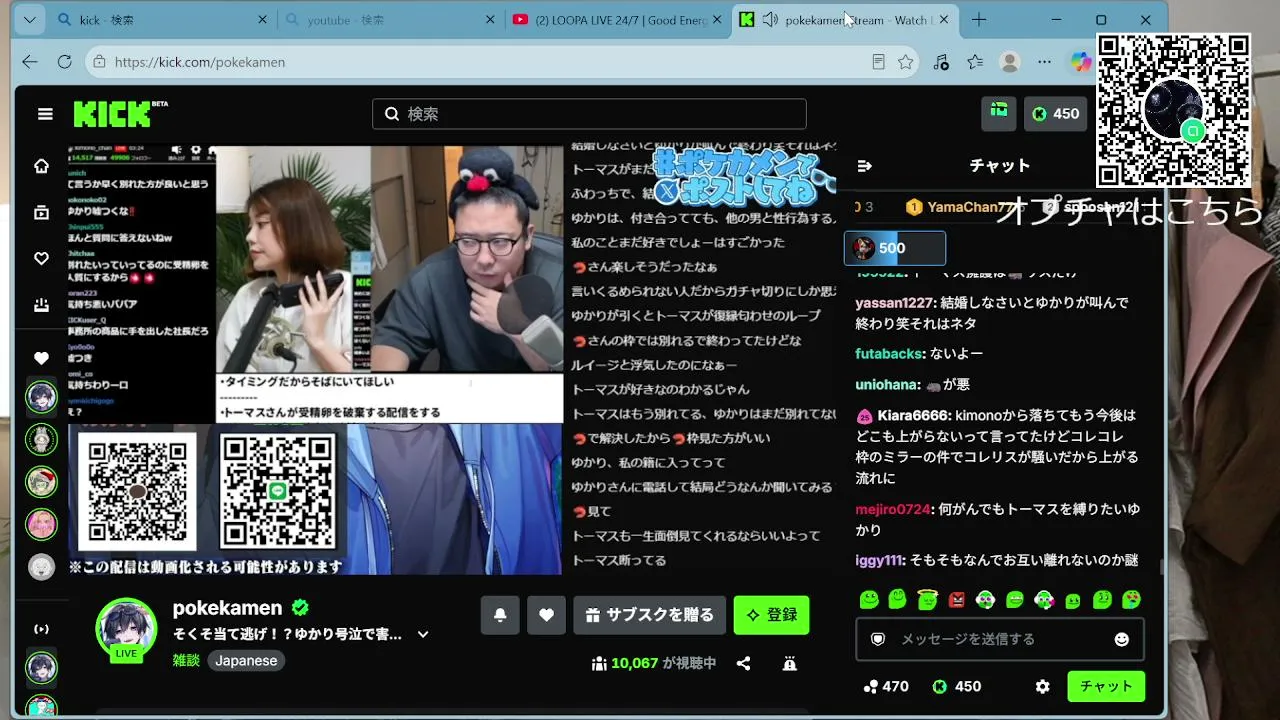Open the green icon button beside the 450 balance

point(999,113)
